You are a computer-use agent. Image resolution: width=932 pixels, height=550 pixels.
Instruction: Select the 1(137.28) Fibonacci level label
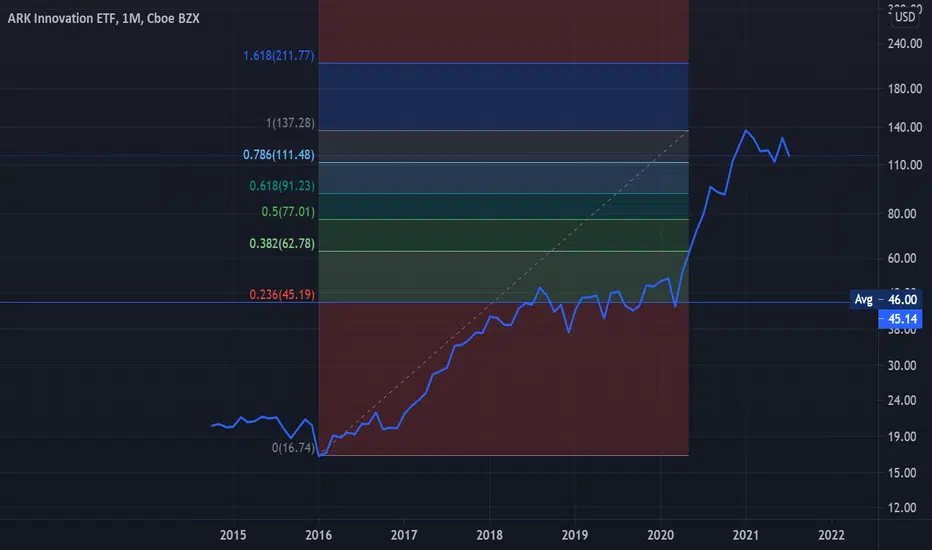(290, 123)
